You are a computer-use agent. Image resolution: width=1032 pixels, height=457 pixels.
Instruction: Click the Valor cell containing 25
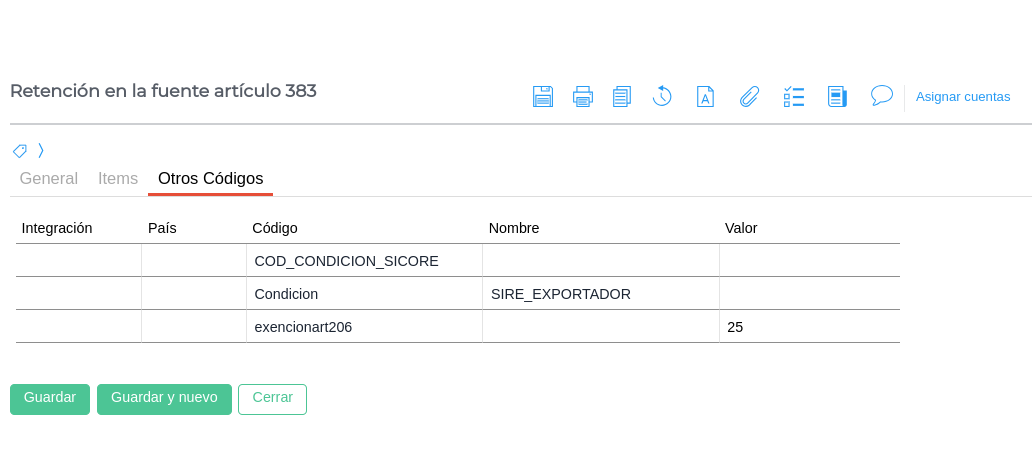(808, 327)
